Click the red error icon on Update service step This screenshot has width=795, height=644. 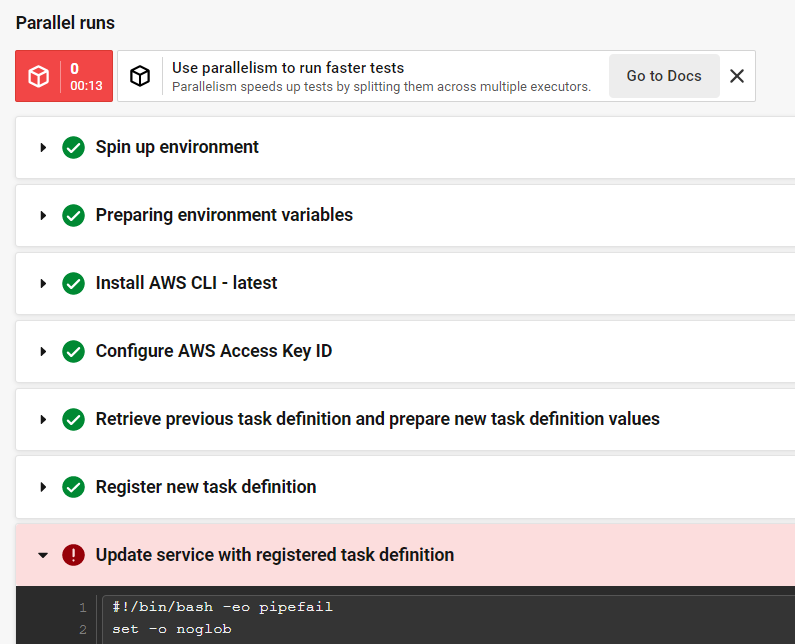click(x=73, y=555)
